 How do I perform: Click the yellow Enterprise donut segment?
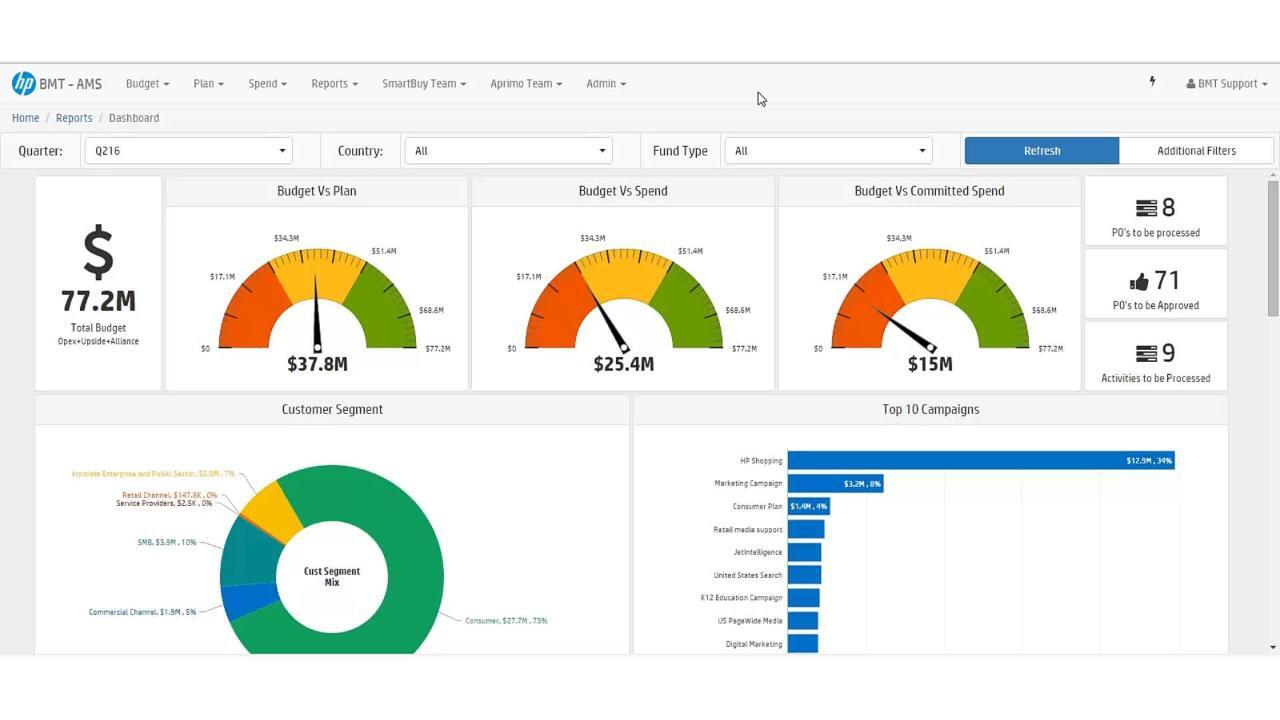point(274,510)
